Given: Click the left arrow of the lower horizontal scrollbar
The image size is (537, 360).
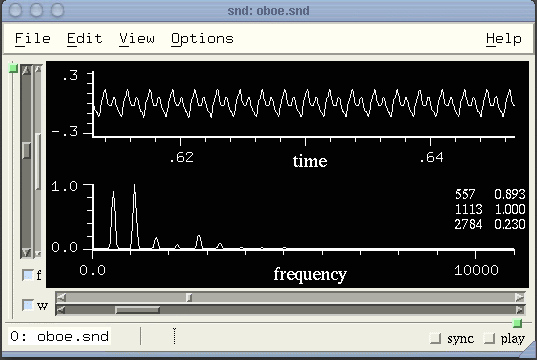Looking at the screenshot, I should point(61,310).
